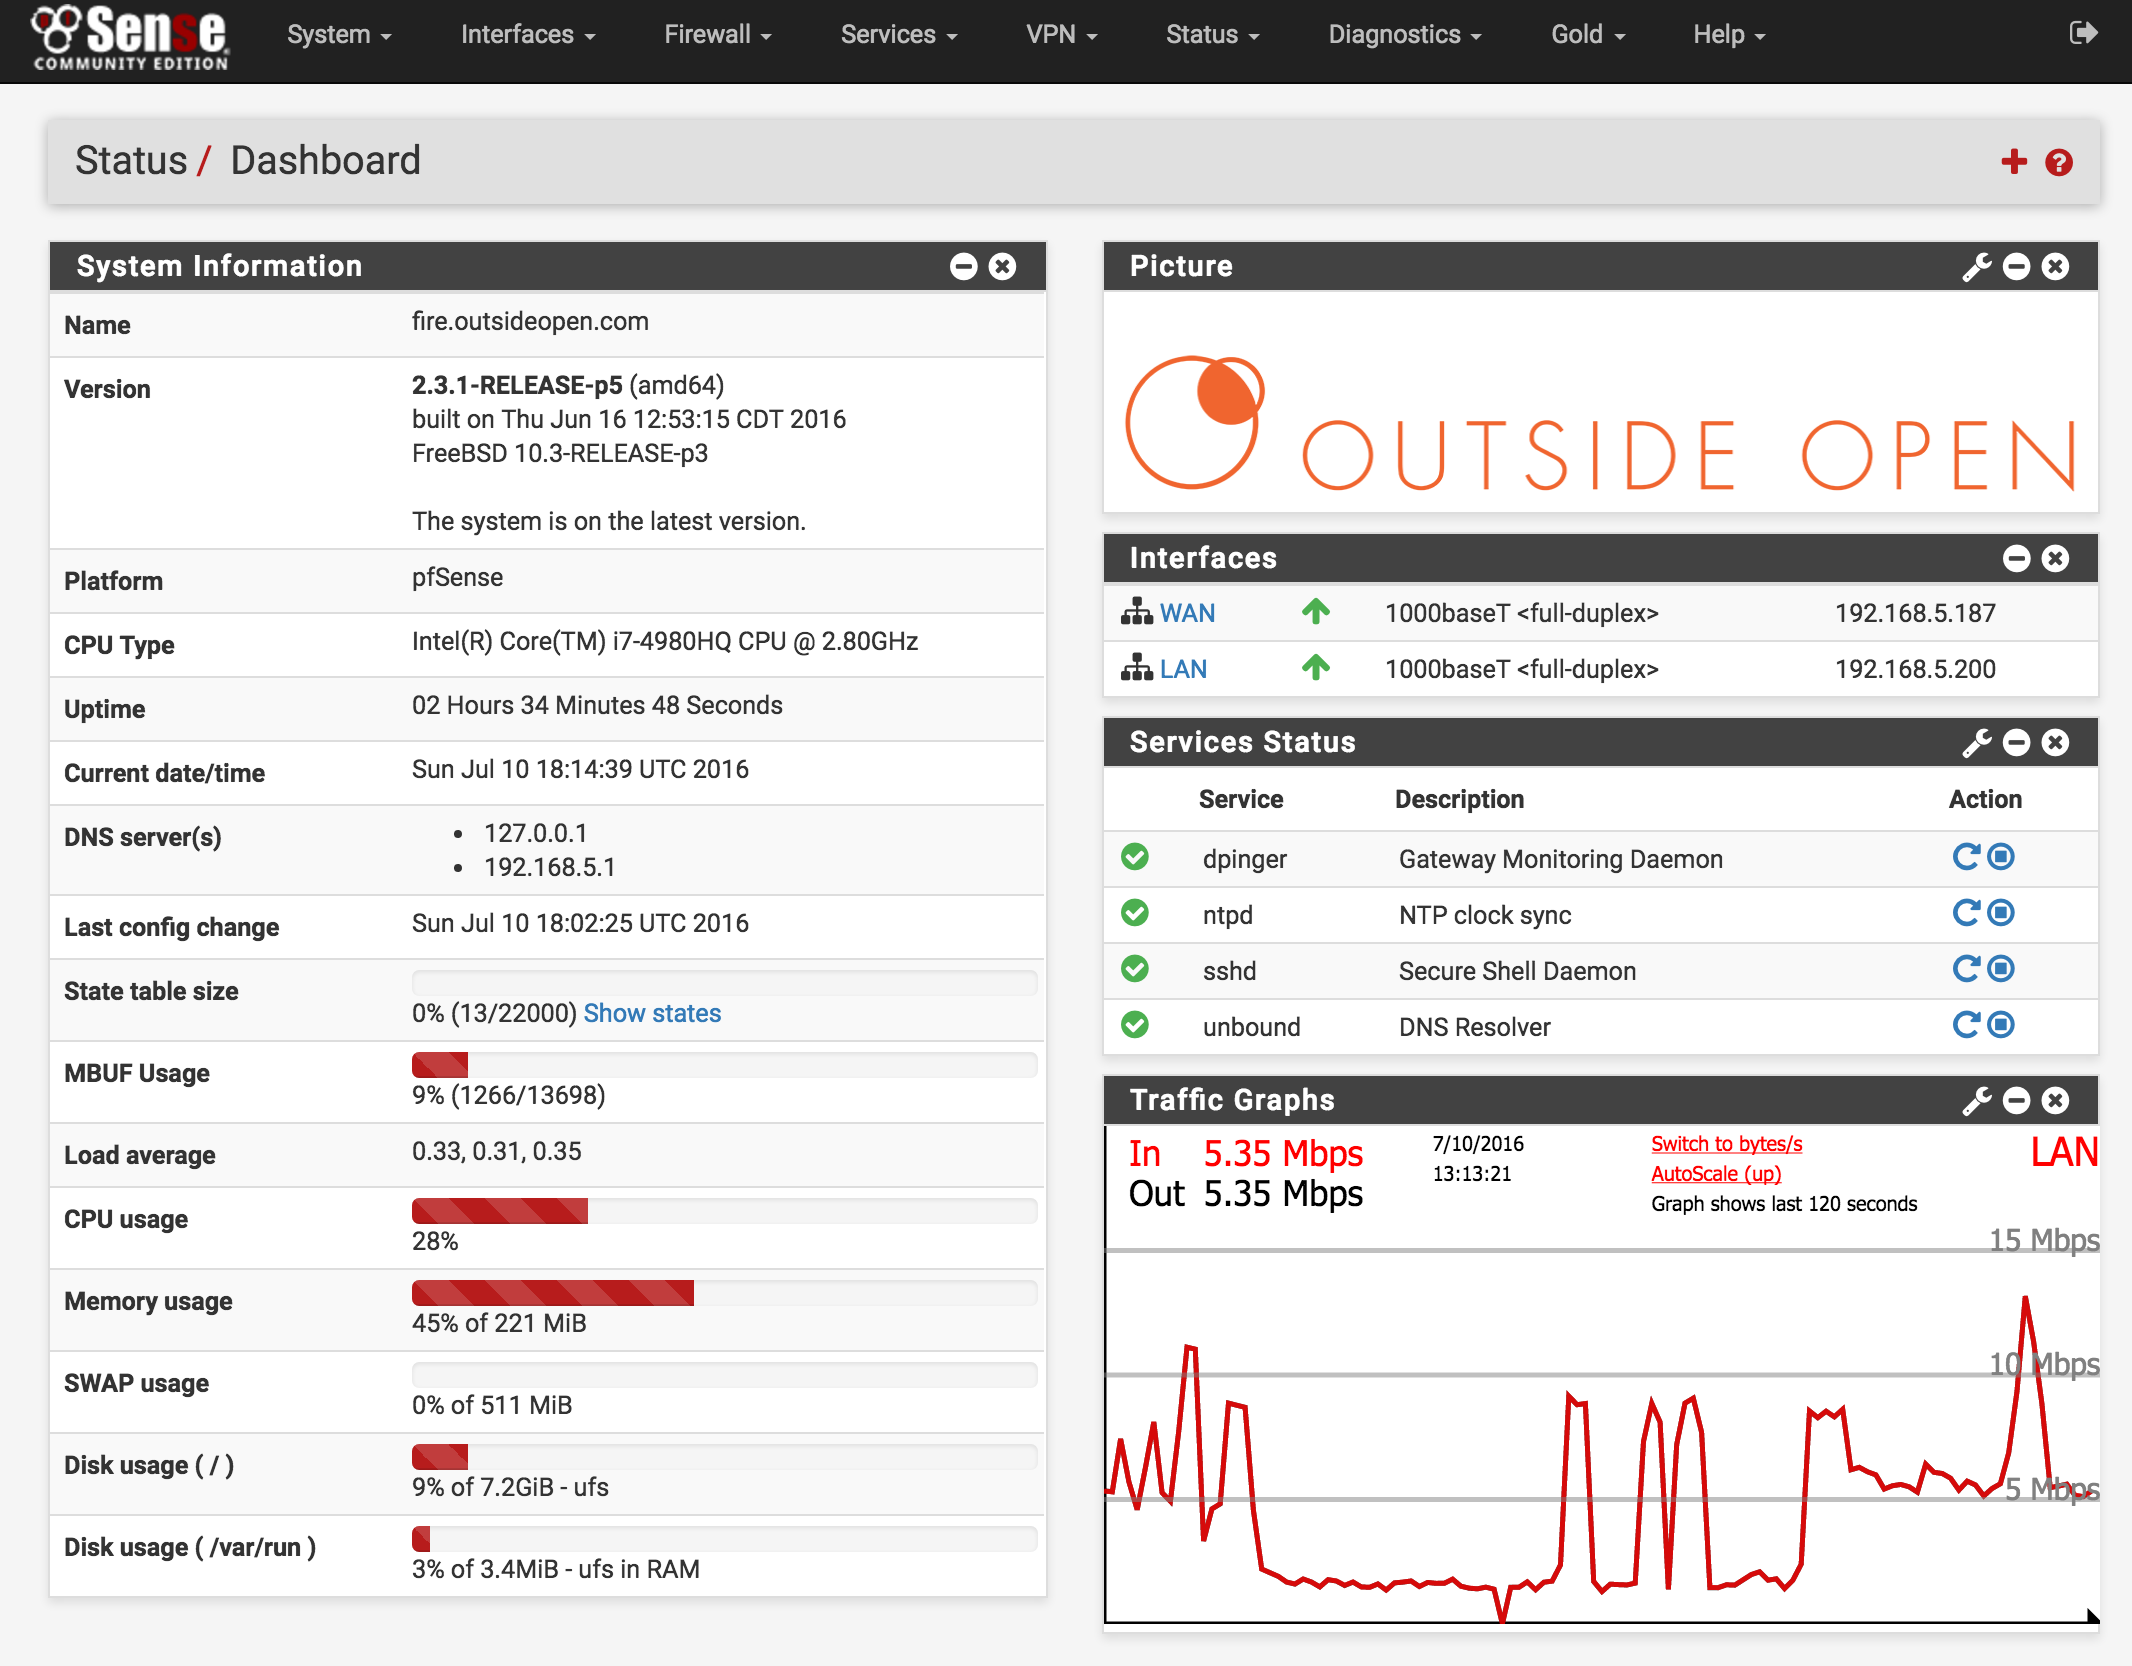Restart the unbound DNS Resolver service
This screenshot has height=1666, width=2132.
coord(1965,1025)
